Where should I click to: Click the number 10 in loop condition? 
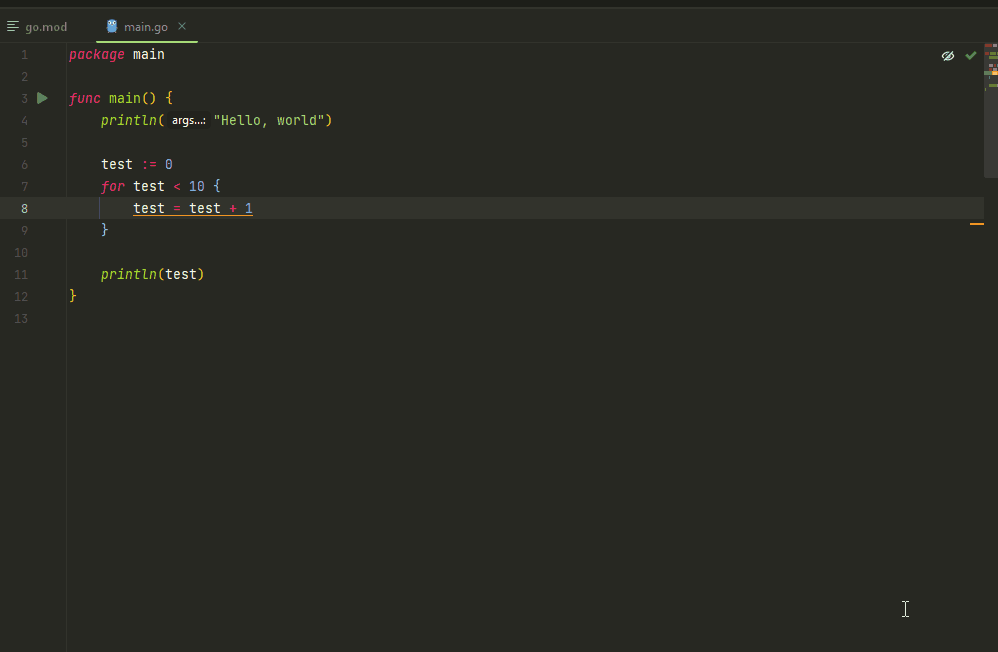point(197,187)
